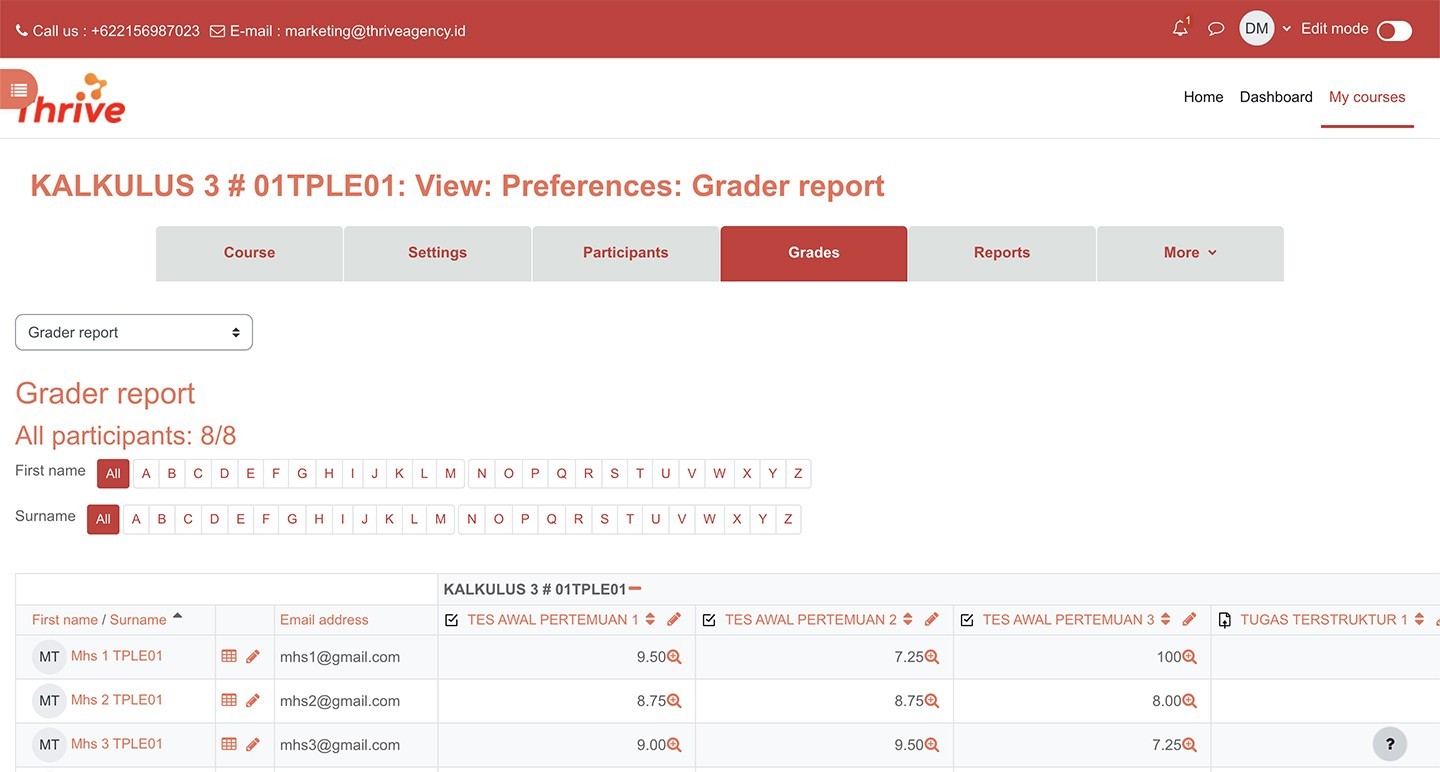The image size is (1440, 772).
Task: Sort by TES AWAL PERTEMUAN 2 arrows
Action: click(x=908, y=620)
